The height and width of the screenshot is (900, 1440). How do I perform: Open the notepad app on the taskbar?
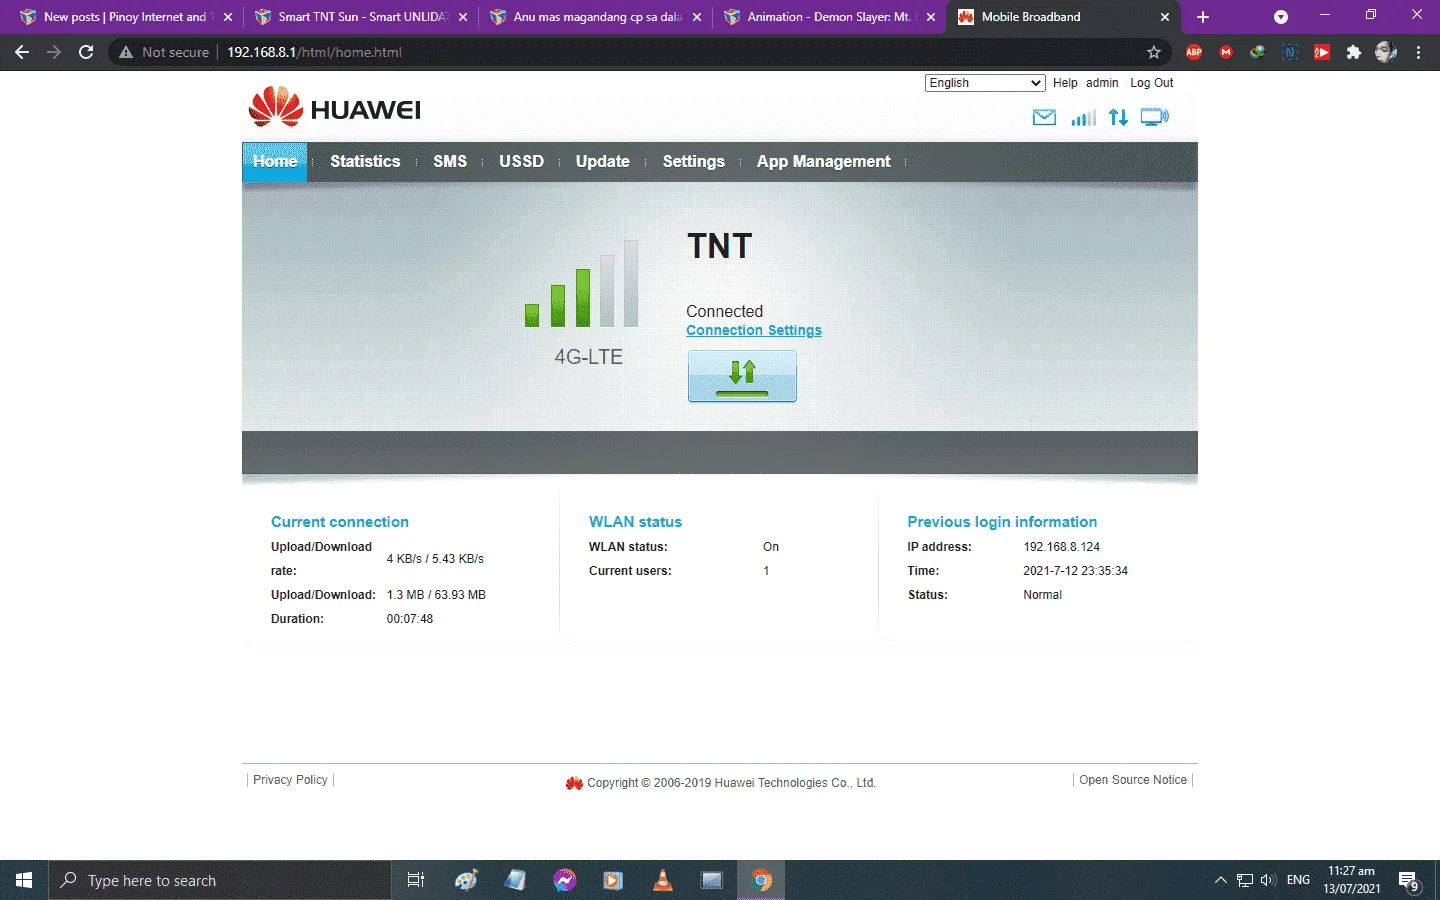[515, 880]
